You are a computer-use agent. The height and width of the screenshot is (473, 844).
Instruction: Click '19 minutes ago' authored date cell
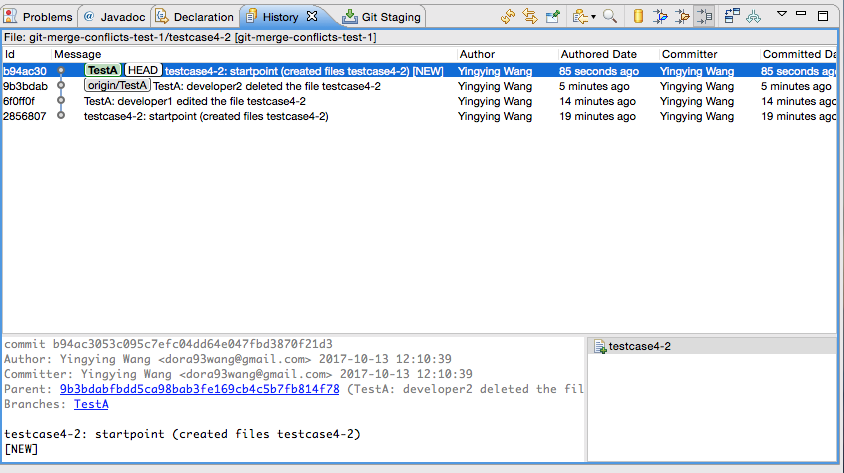click(x=597, y=116)
